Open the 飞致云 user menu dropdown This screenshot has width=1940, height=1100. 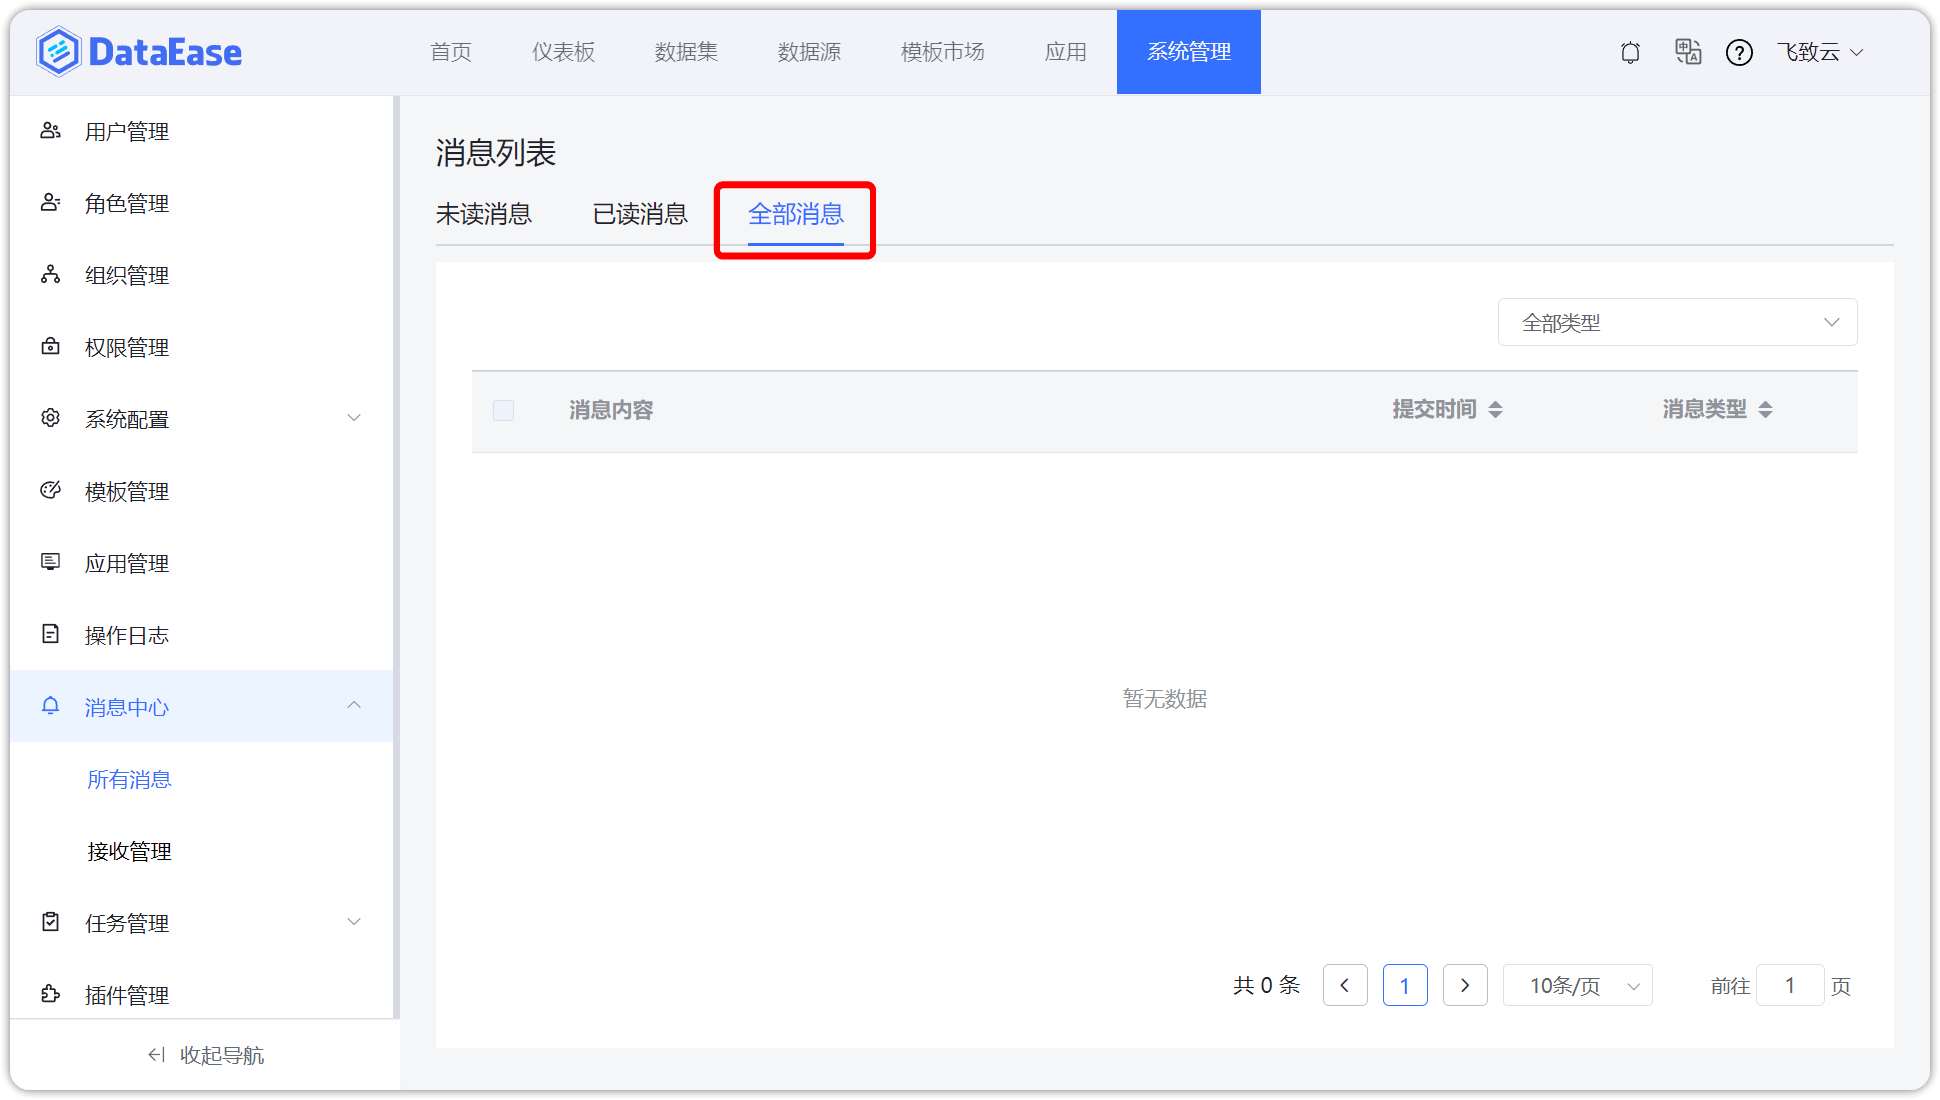tap(1820, 52)
